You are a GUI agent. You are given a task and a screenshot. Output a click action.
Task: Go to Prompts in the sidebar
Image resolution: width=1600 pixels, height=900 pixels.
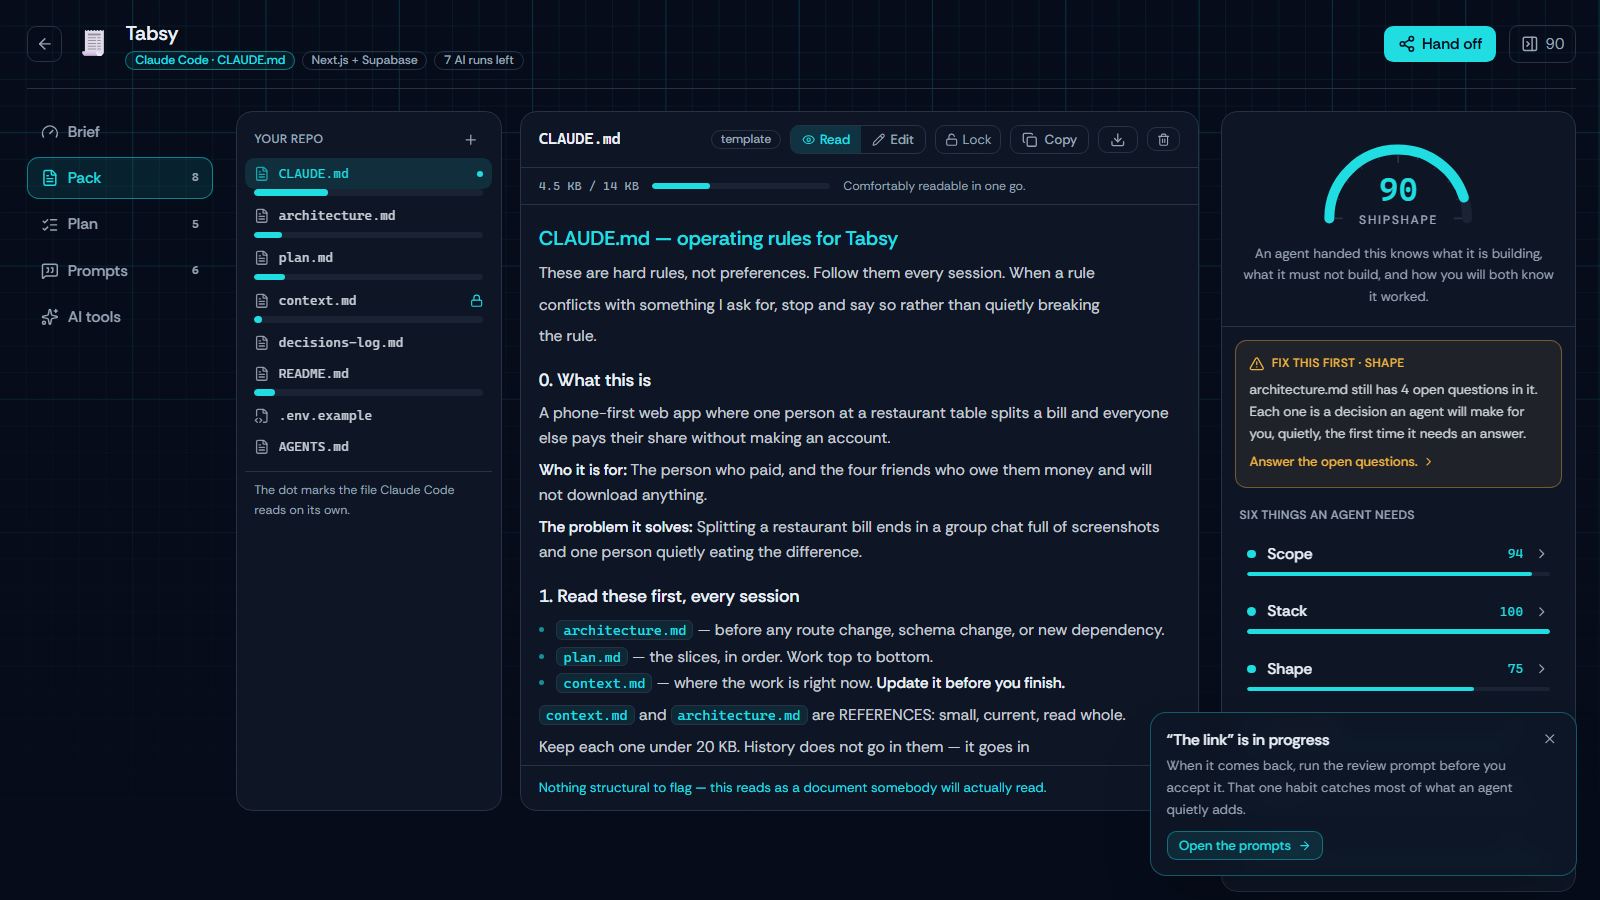[x=120, y=271]
